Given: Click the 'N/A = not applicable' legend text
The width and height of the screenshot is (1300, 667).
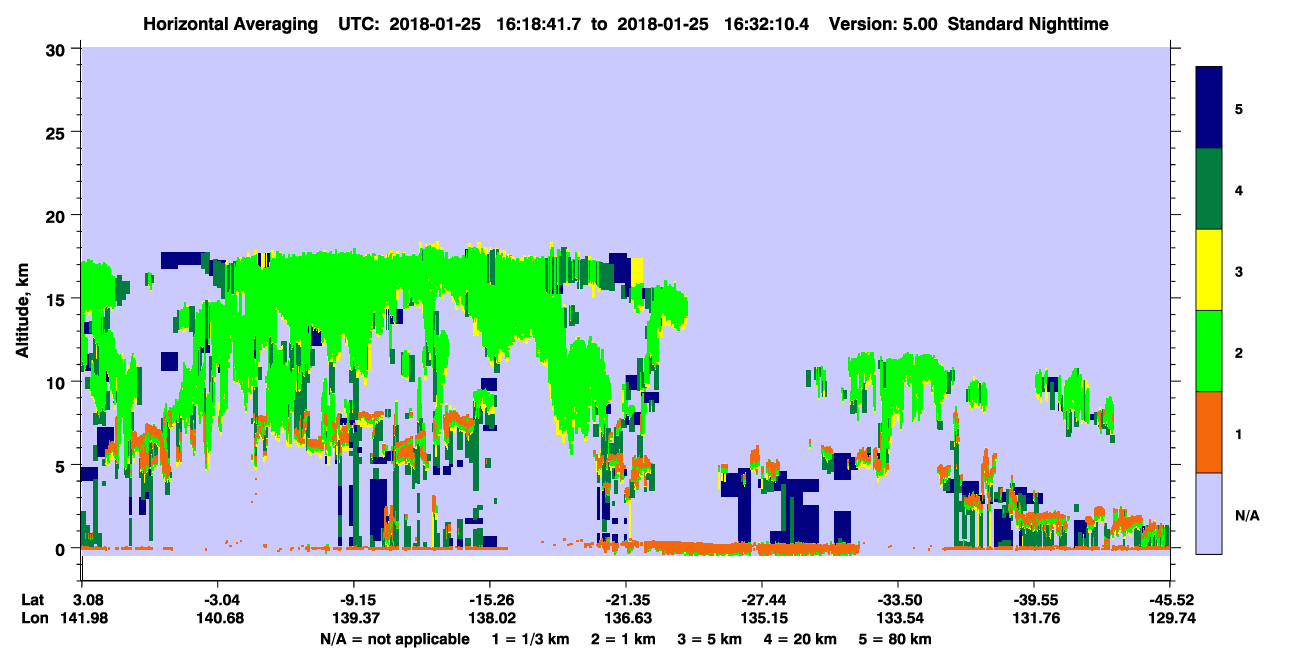Looking at the screenshot, I should [x=394, y=638].
